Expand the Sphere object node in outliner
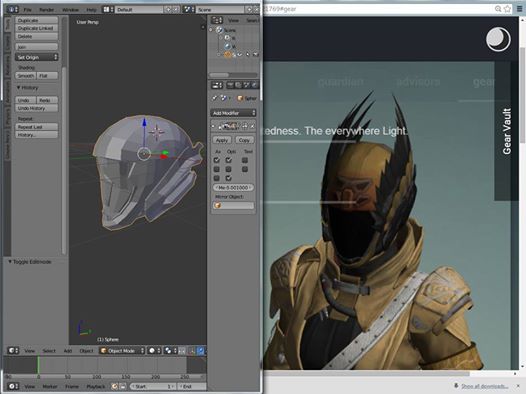 click(219, 54)
